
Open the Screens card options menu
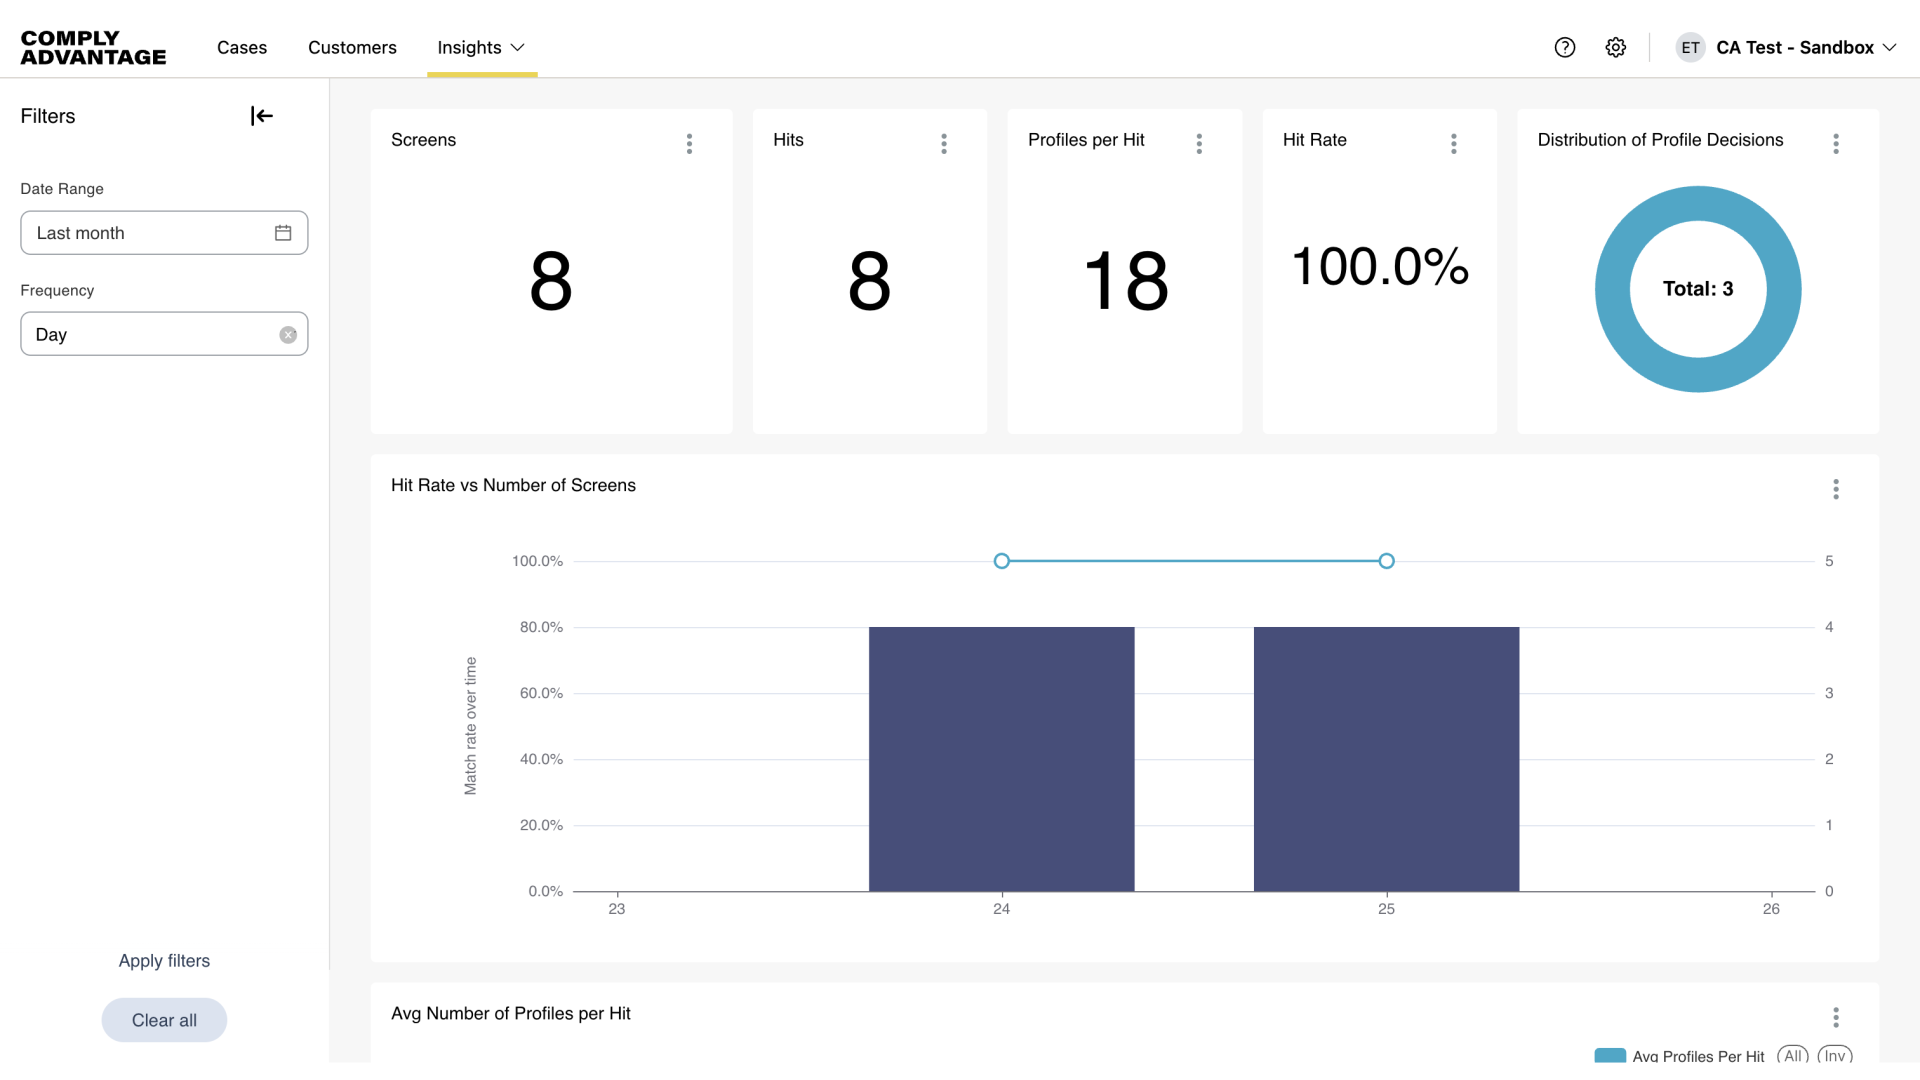point(690,143)
